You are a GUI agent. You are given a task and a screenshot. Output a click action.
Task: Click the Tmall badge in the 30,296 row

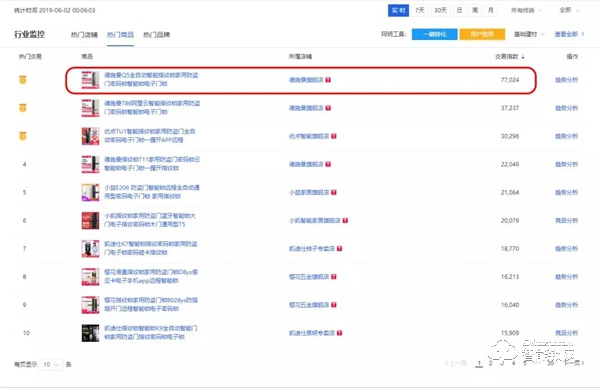click(x=334, y=136)
